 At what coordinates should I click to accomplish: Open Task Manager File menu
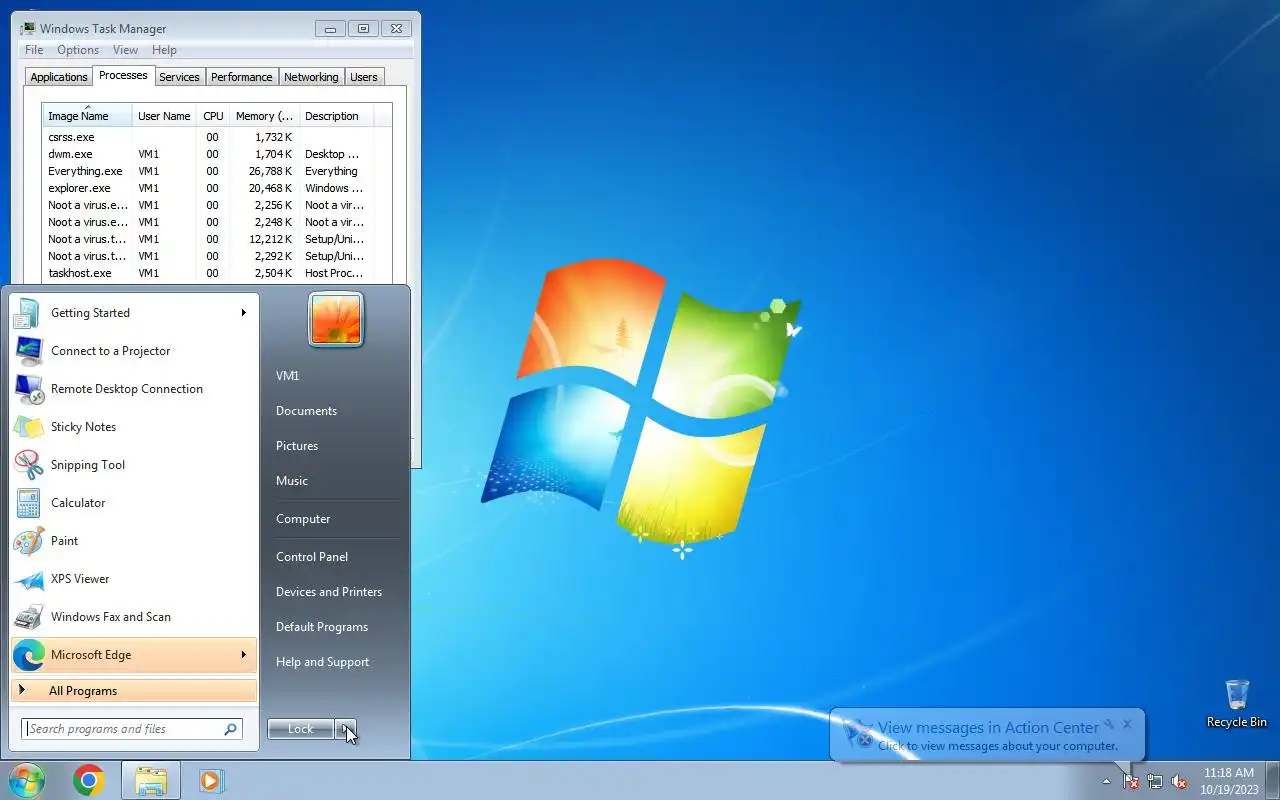[34, 50]
